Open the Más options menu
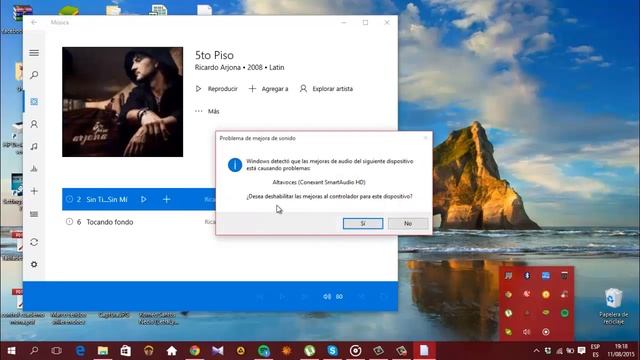 pyautogui.click(x=207, y=111)
